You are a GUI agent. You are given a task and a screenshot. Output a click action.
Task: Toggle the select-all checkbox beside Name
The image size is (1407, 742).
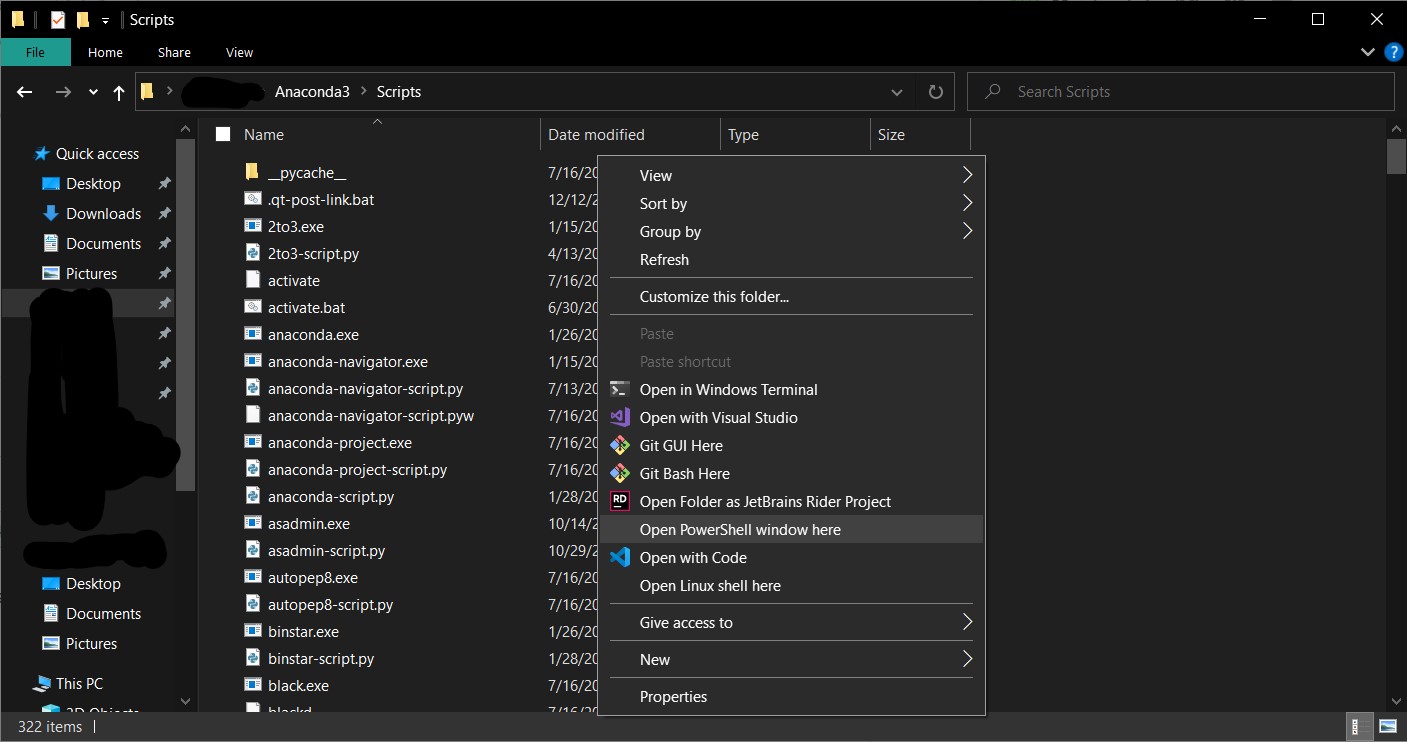point(223,134)
